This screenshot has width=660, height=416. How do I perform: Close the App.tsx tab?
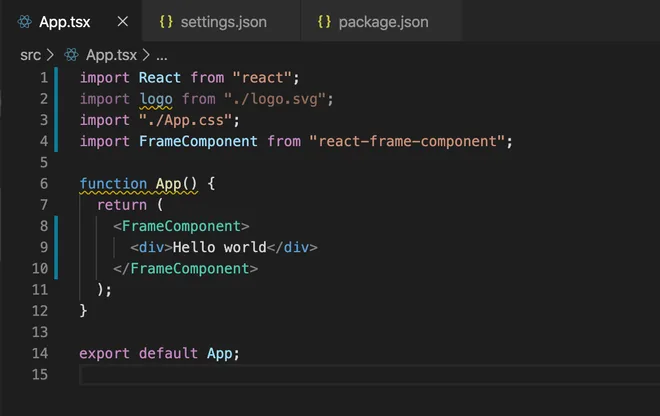(122, 21)
